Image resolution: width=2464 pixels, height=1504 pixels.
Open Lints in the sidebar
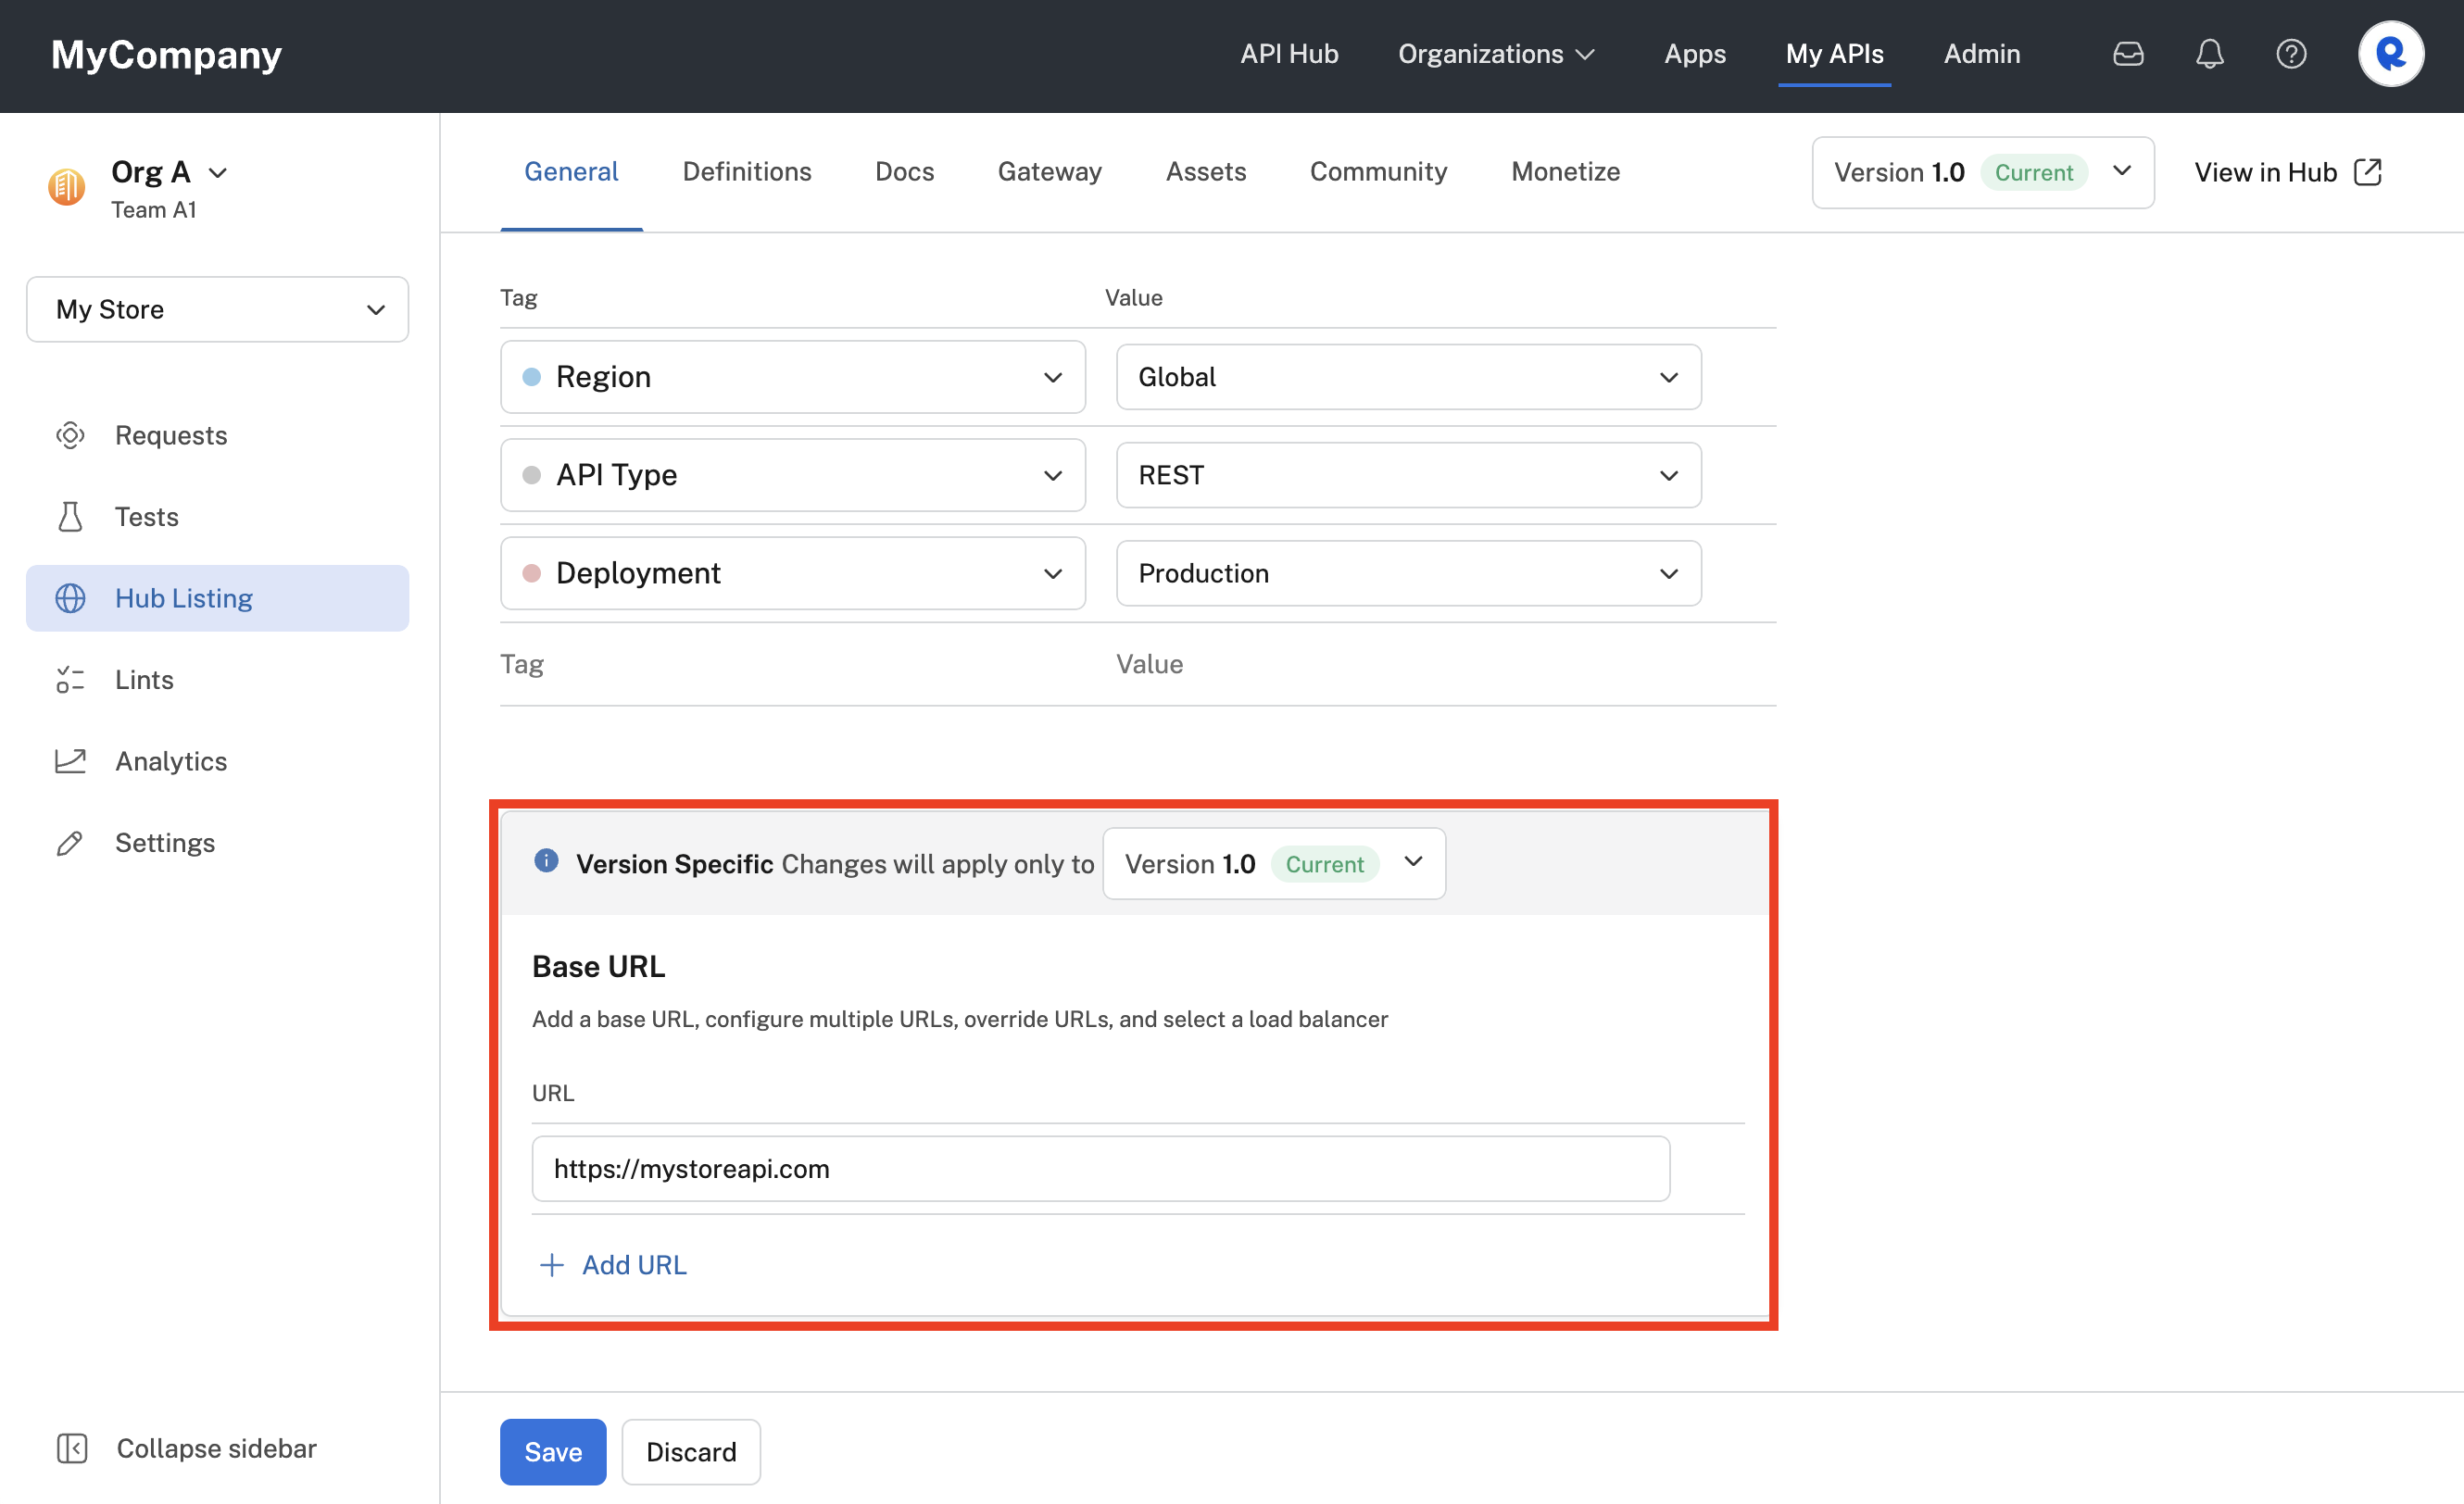[218, 680]
